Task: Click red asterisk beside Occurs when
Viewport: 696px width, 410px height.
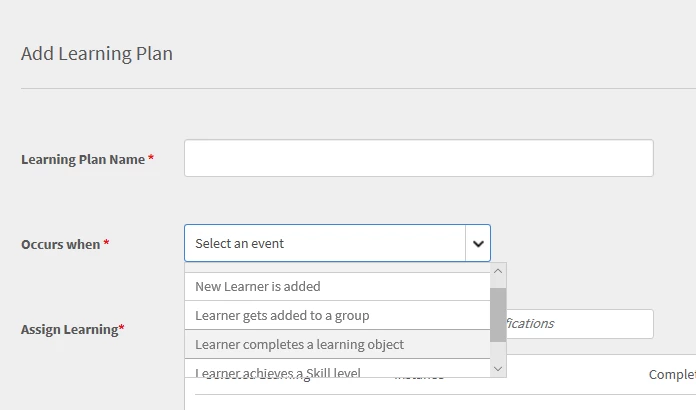Action: (106, 244)
